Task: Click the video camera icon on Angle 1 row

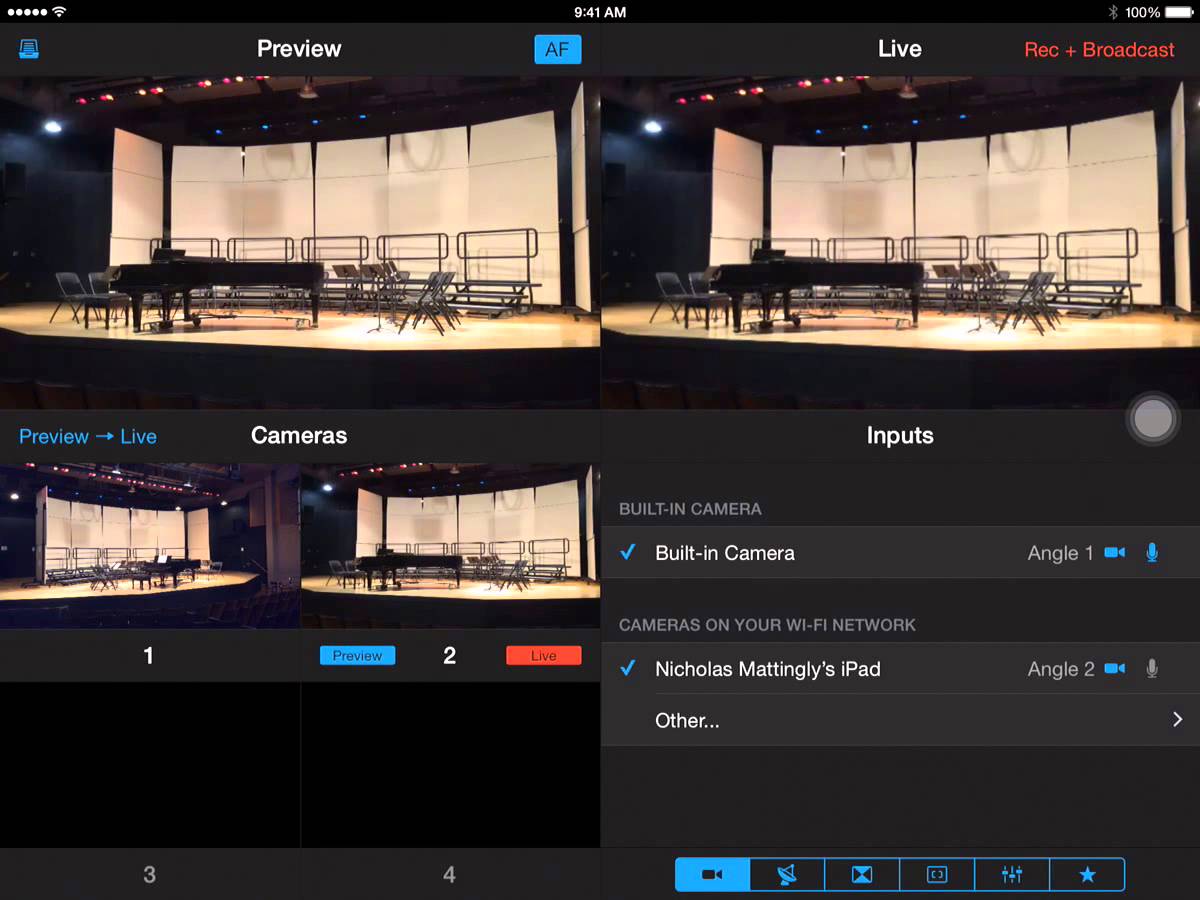Action: coord(1115,552)
